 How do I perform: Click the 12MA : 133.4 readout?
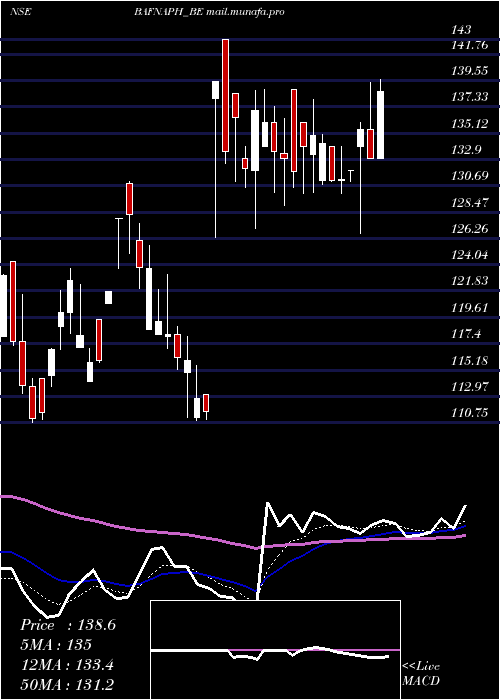click(67, 665)
